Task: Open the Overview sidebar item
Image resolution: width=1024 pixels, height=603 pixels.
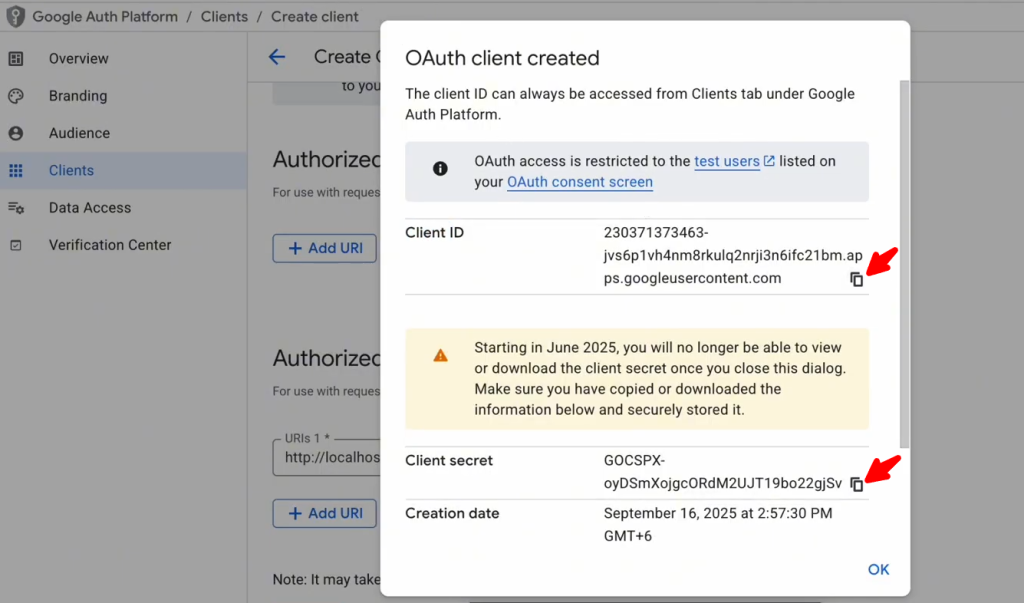Action: pos(78,59)
